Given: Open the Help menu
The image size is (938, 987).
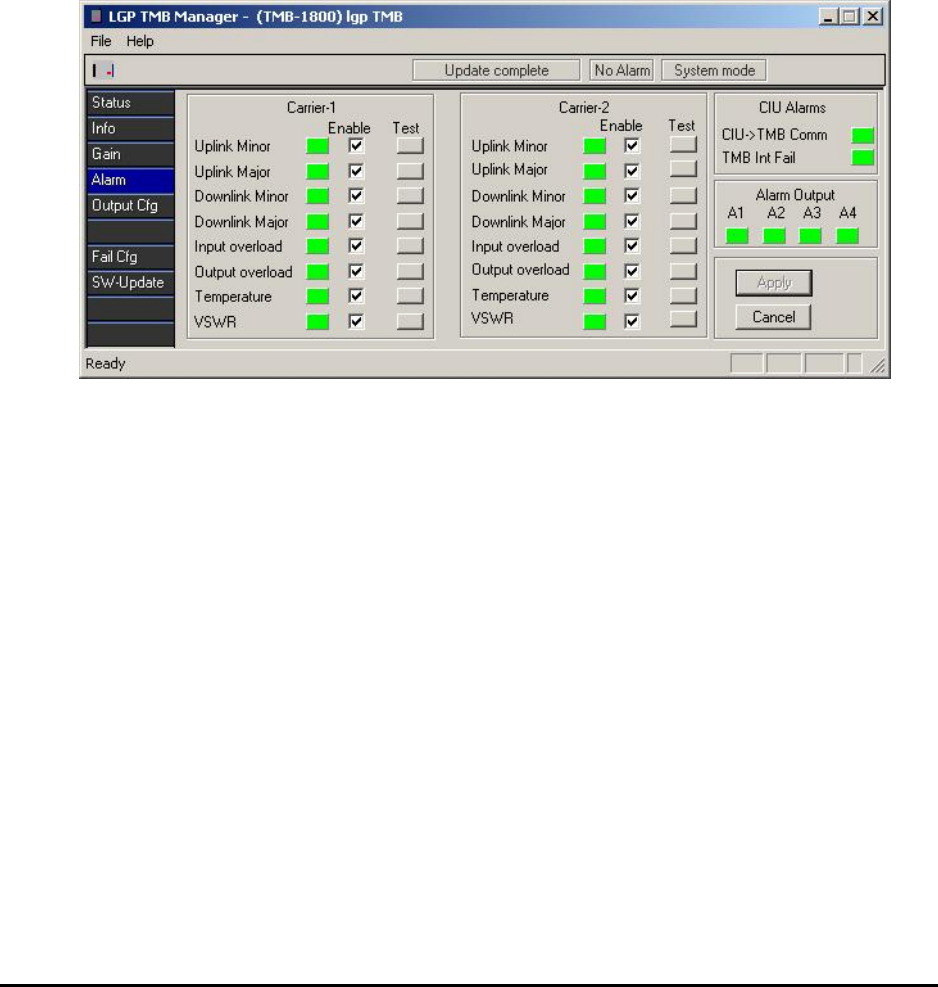Looking at the screenshot, I should [140, 41].
